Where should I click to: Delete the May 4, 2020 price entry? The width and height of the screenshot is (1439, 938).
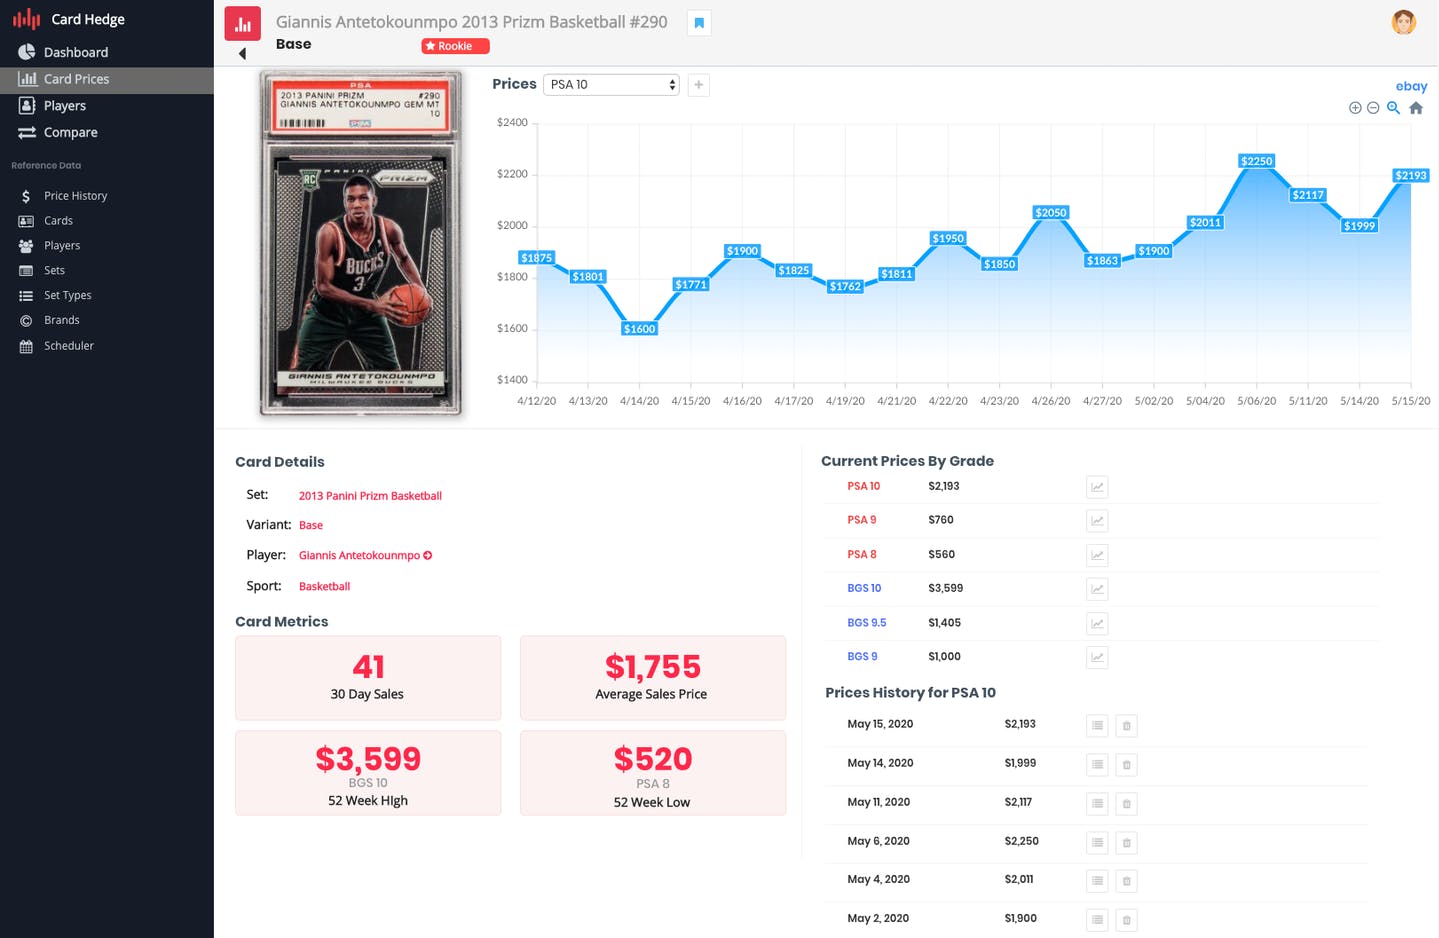click(x=1126, y=881)
